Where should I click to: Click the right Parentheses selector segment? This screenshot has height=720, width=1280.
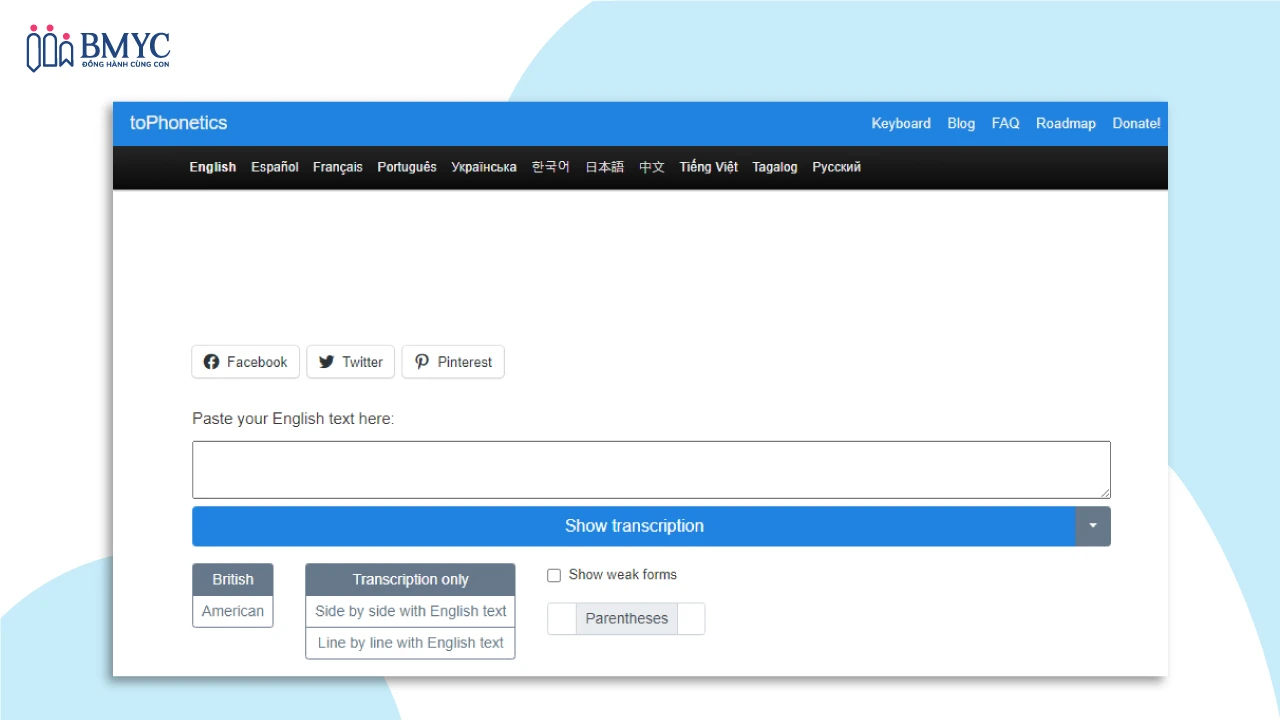tap(691, 619)
